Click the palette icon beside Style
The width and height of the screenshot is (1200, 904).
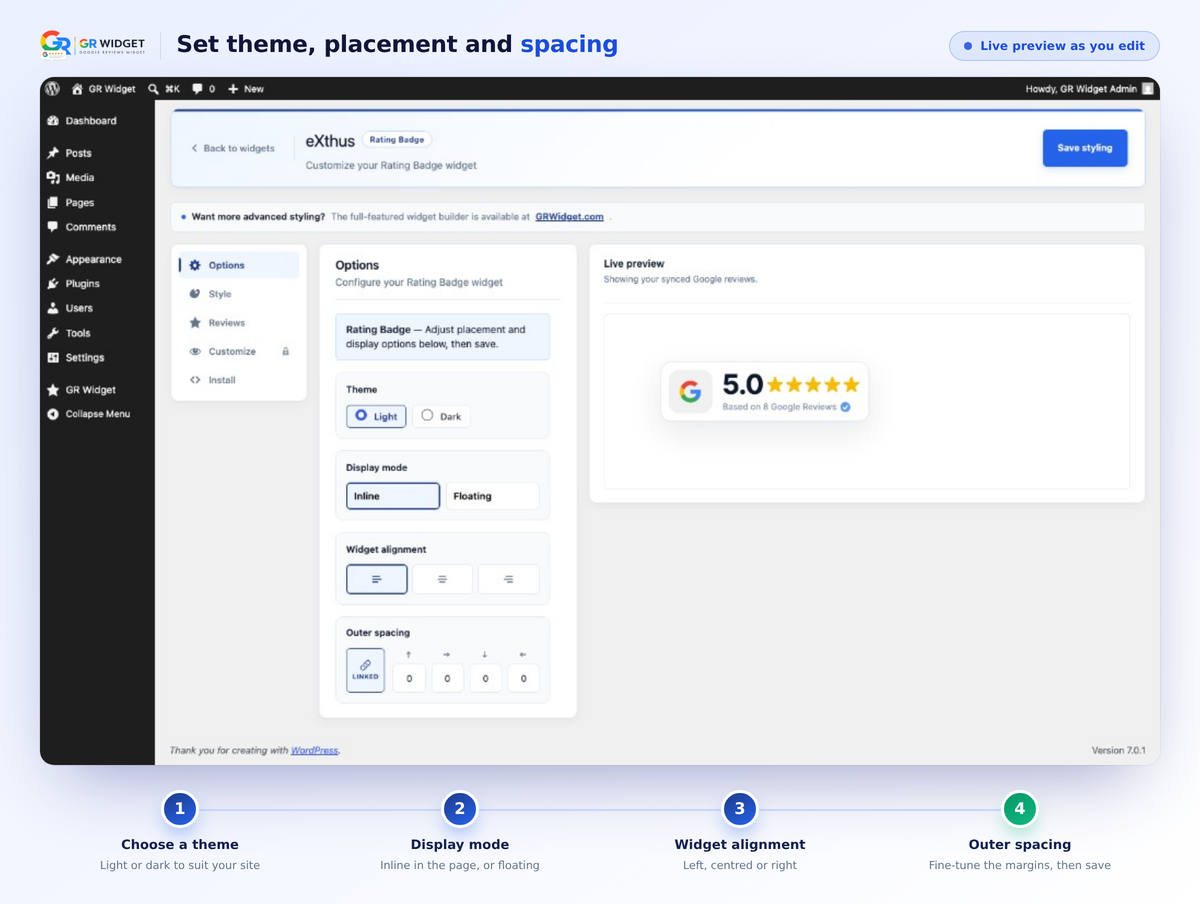pos(195,294)
